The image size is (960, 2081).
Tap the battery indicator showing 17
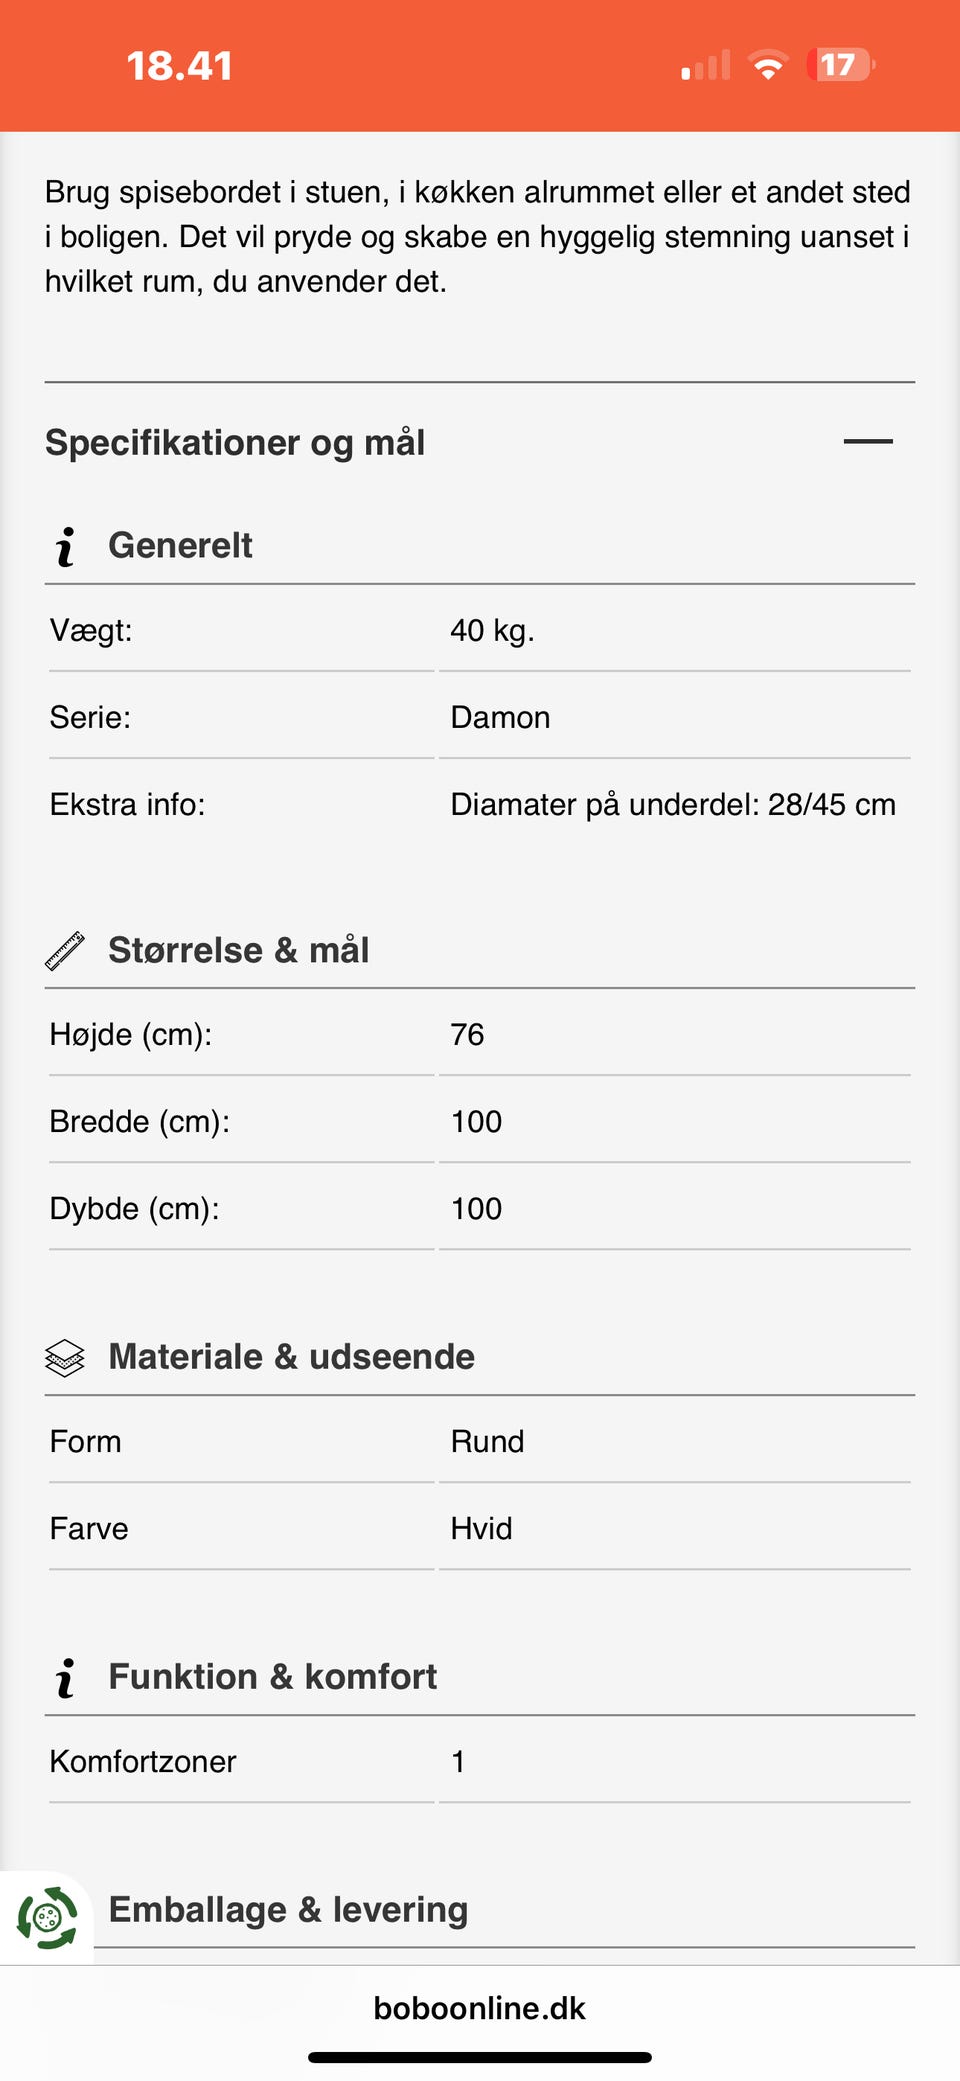pos(840,66)
